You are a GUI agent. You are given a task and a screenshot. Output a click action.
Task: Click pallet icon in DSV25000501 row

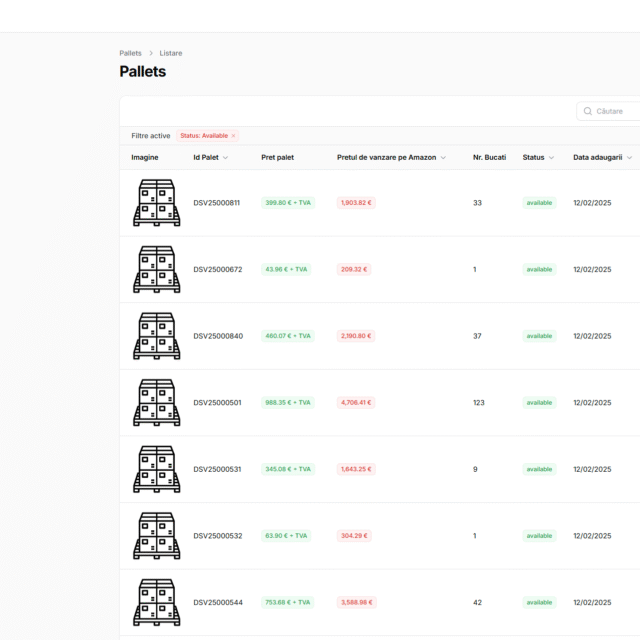[156, 403]
